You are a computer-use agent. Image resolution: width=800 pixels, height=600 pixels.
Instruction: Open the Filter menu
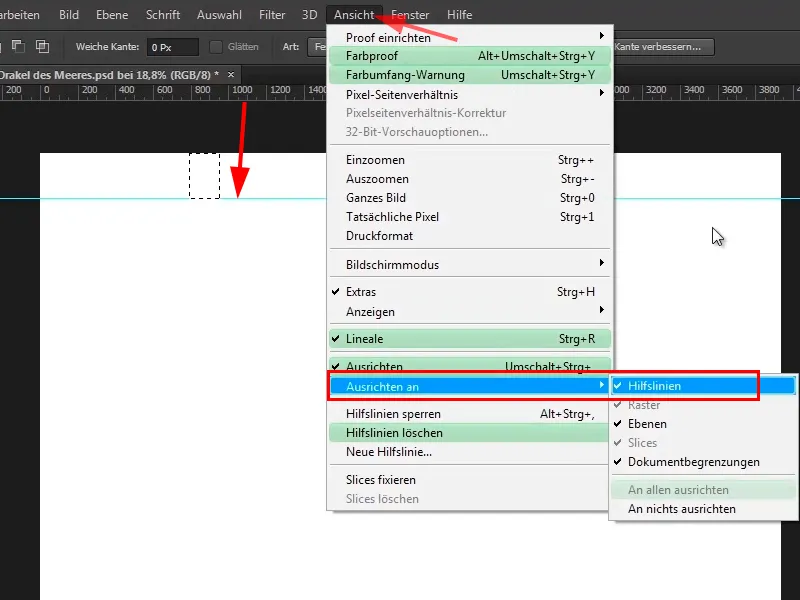[272, 15]
